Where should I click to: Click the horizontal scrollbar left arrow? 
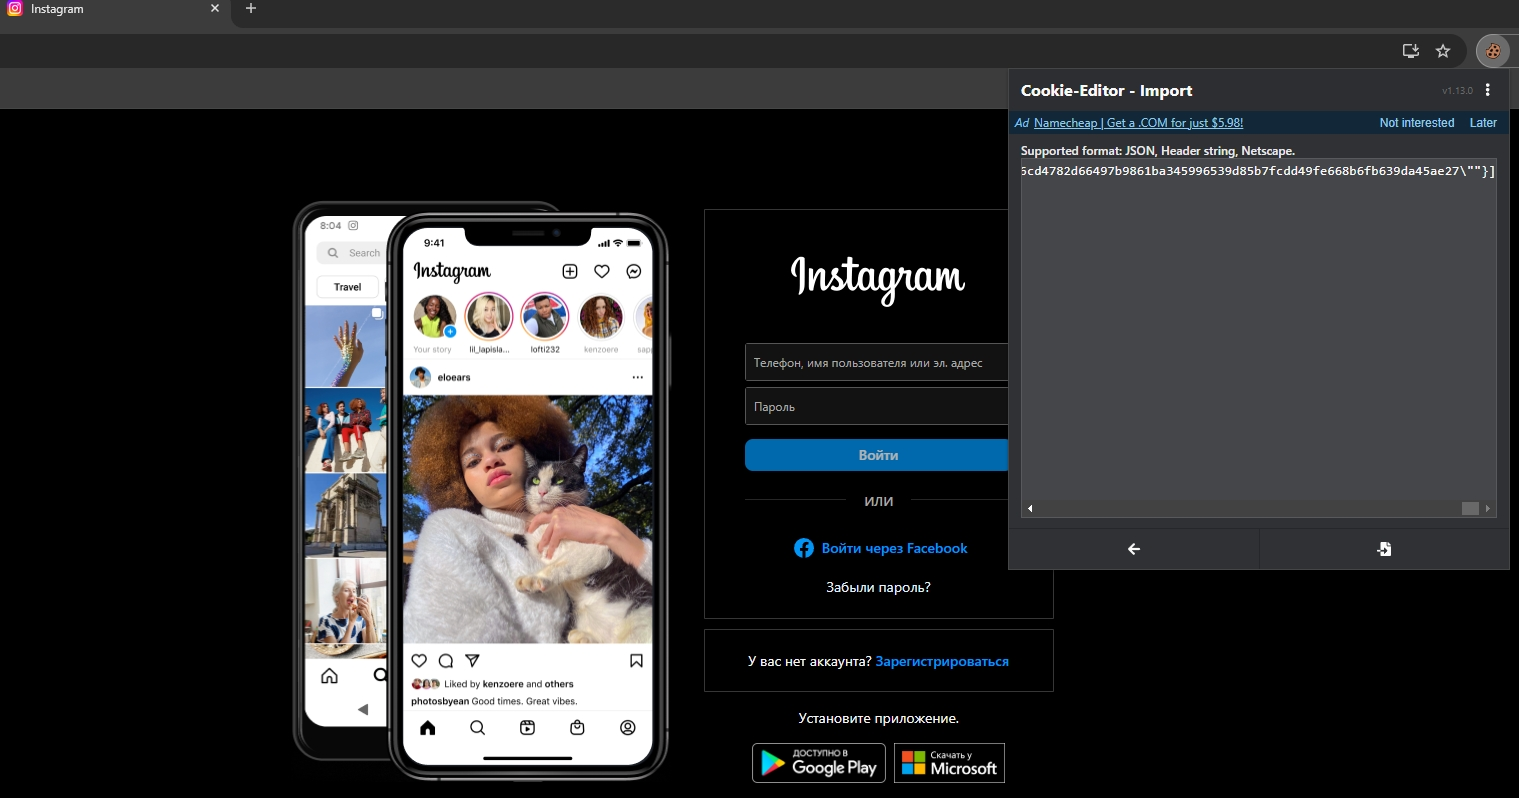click(1030, 509)
